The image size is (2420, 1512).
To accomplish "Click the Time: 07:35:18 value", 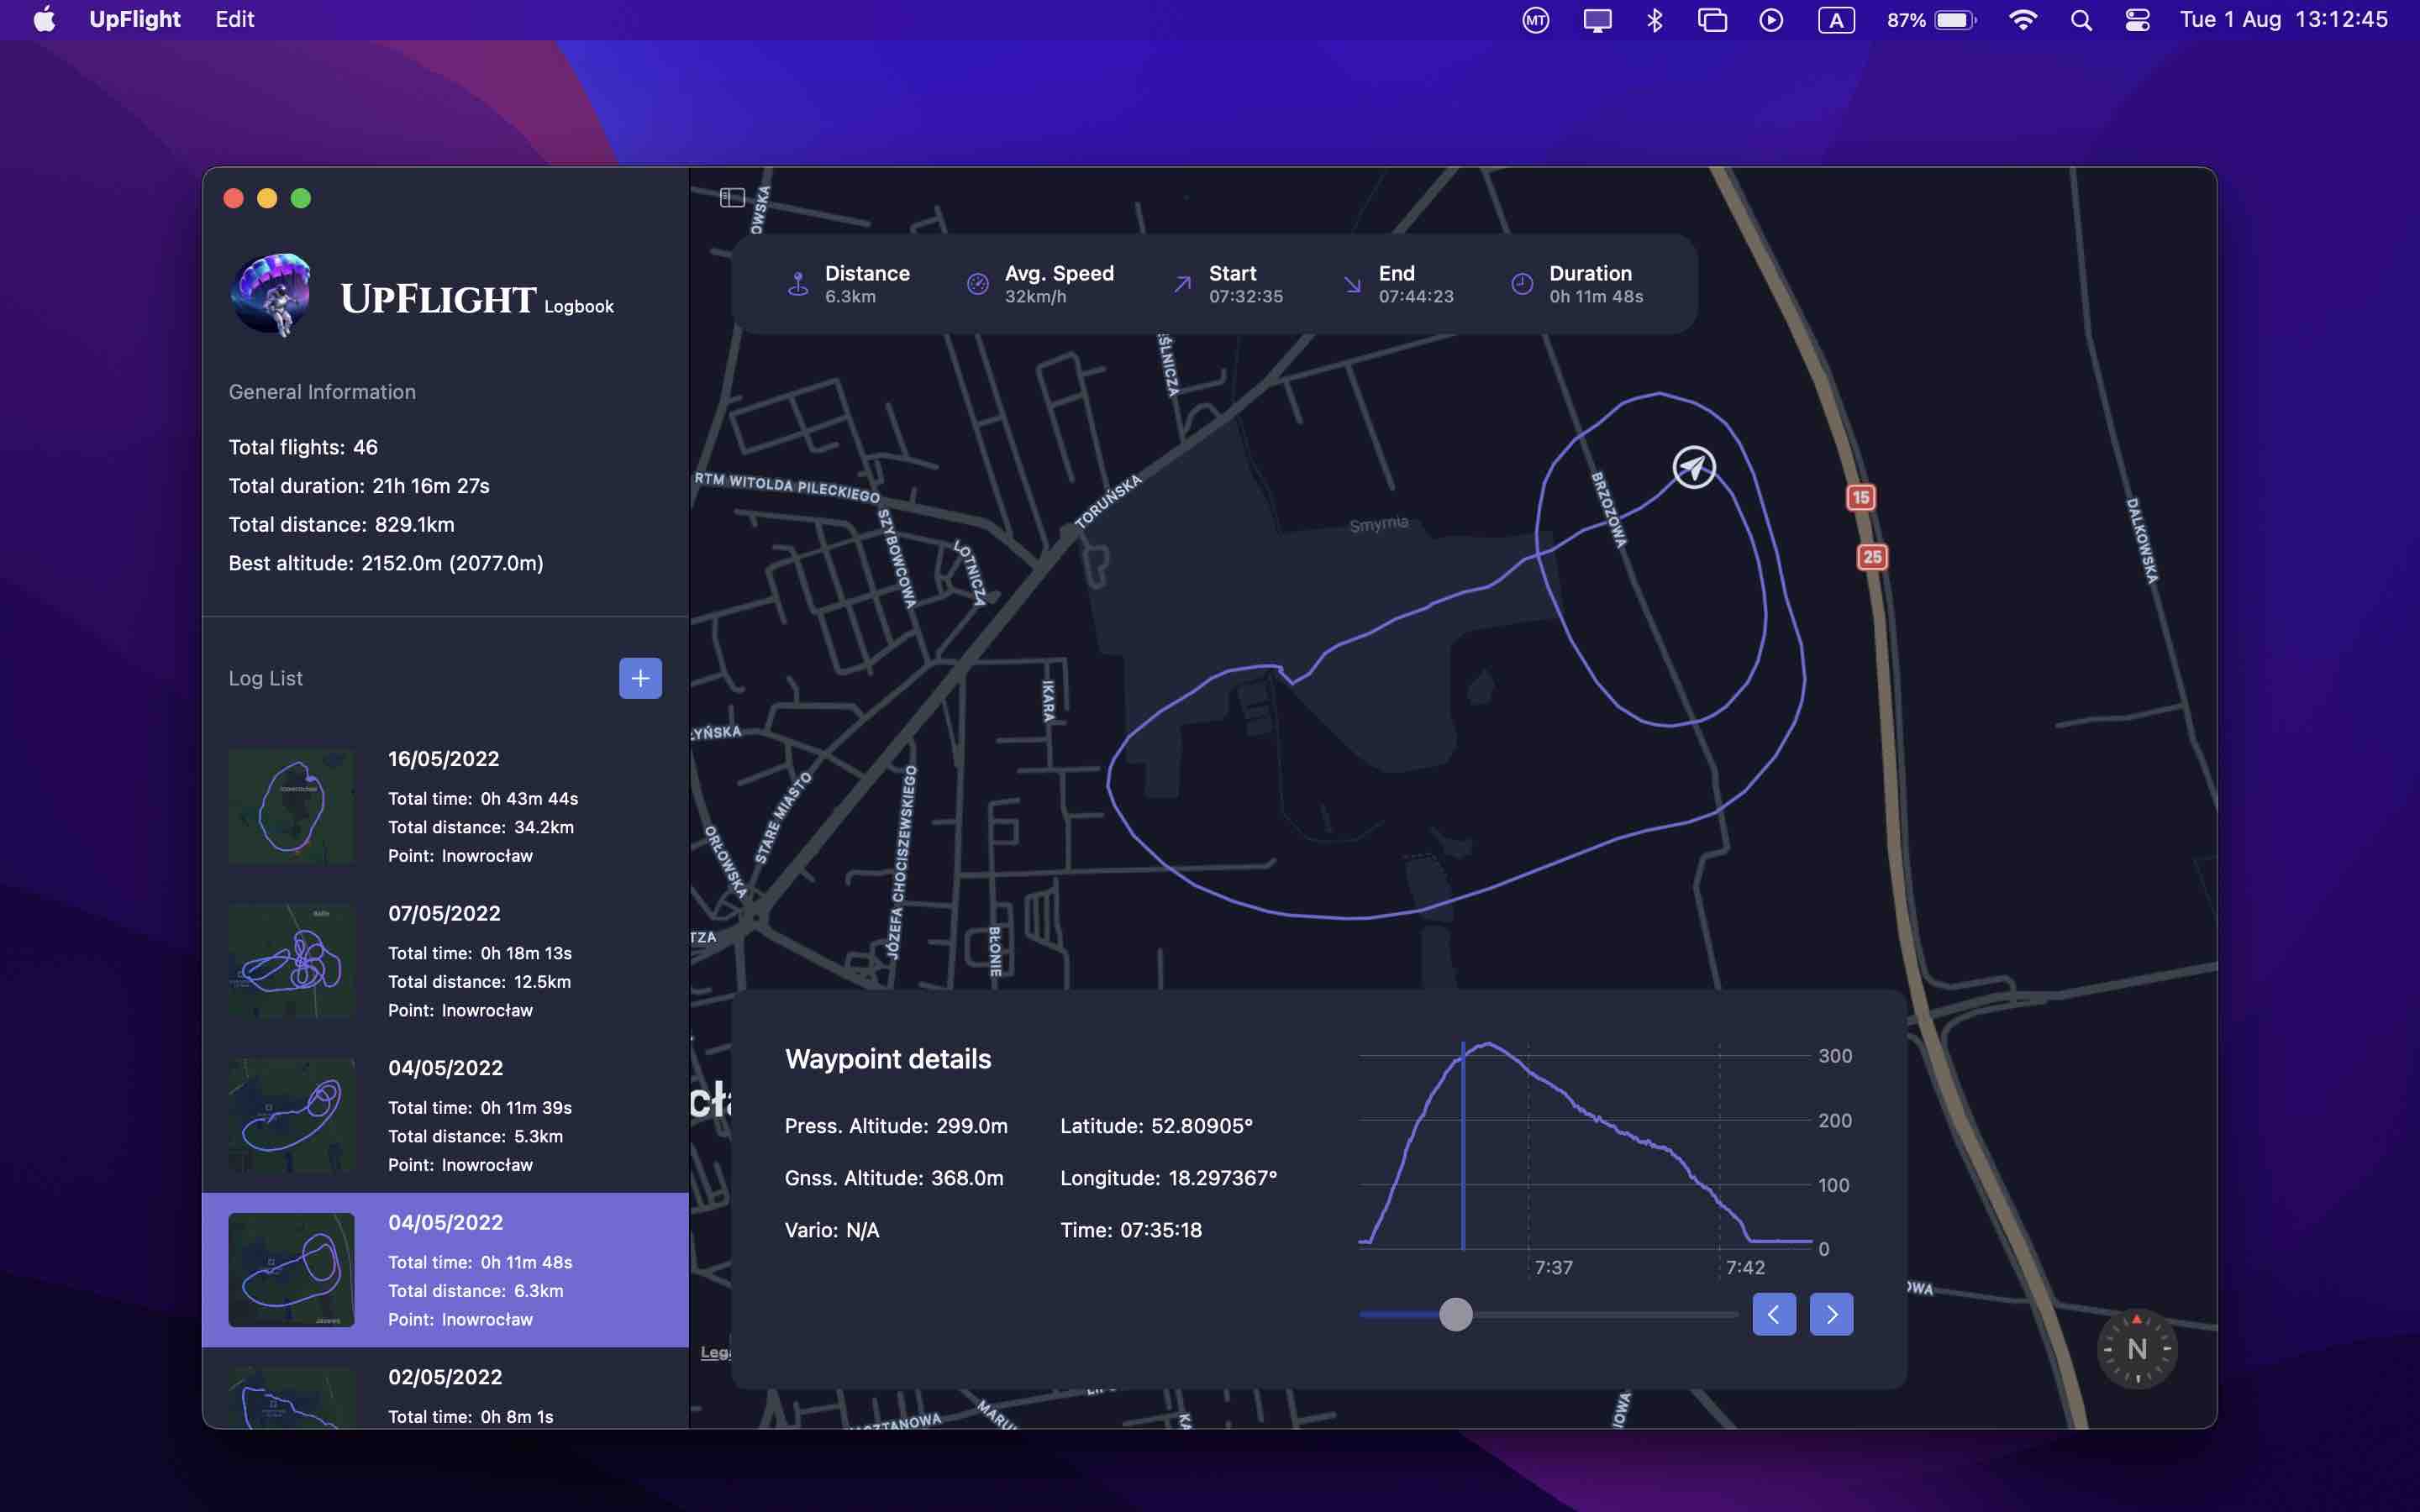I will tap(1131, 1230).
